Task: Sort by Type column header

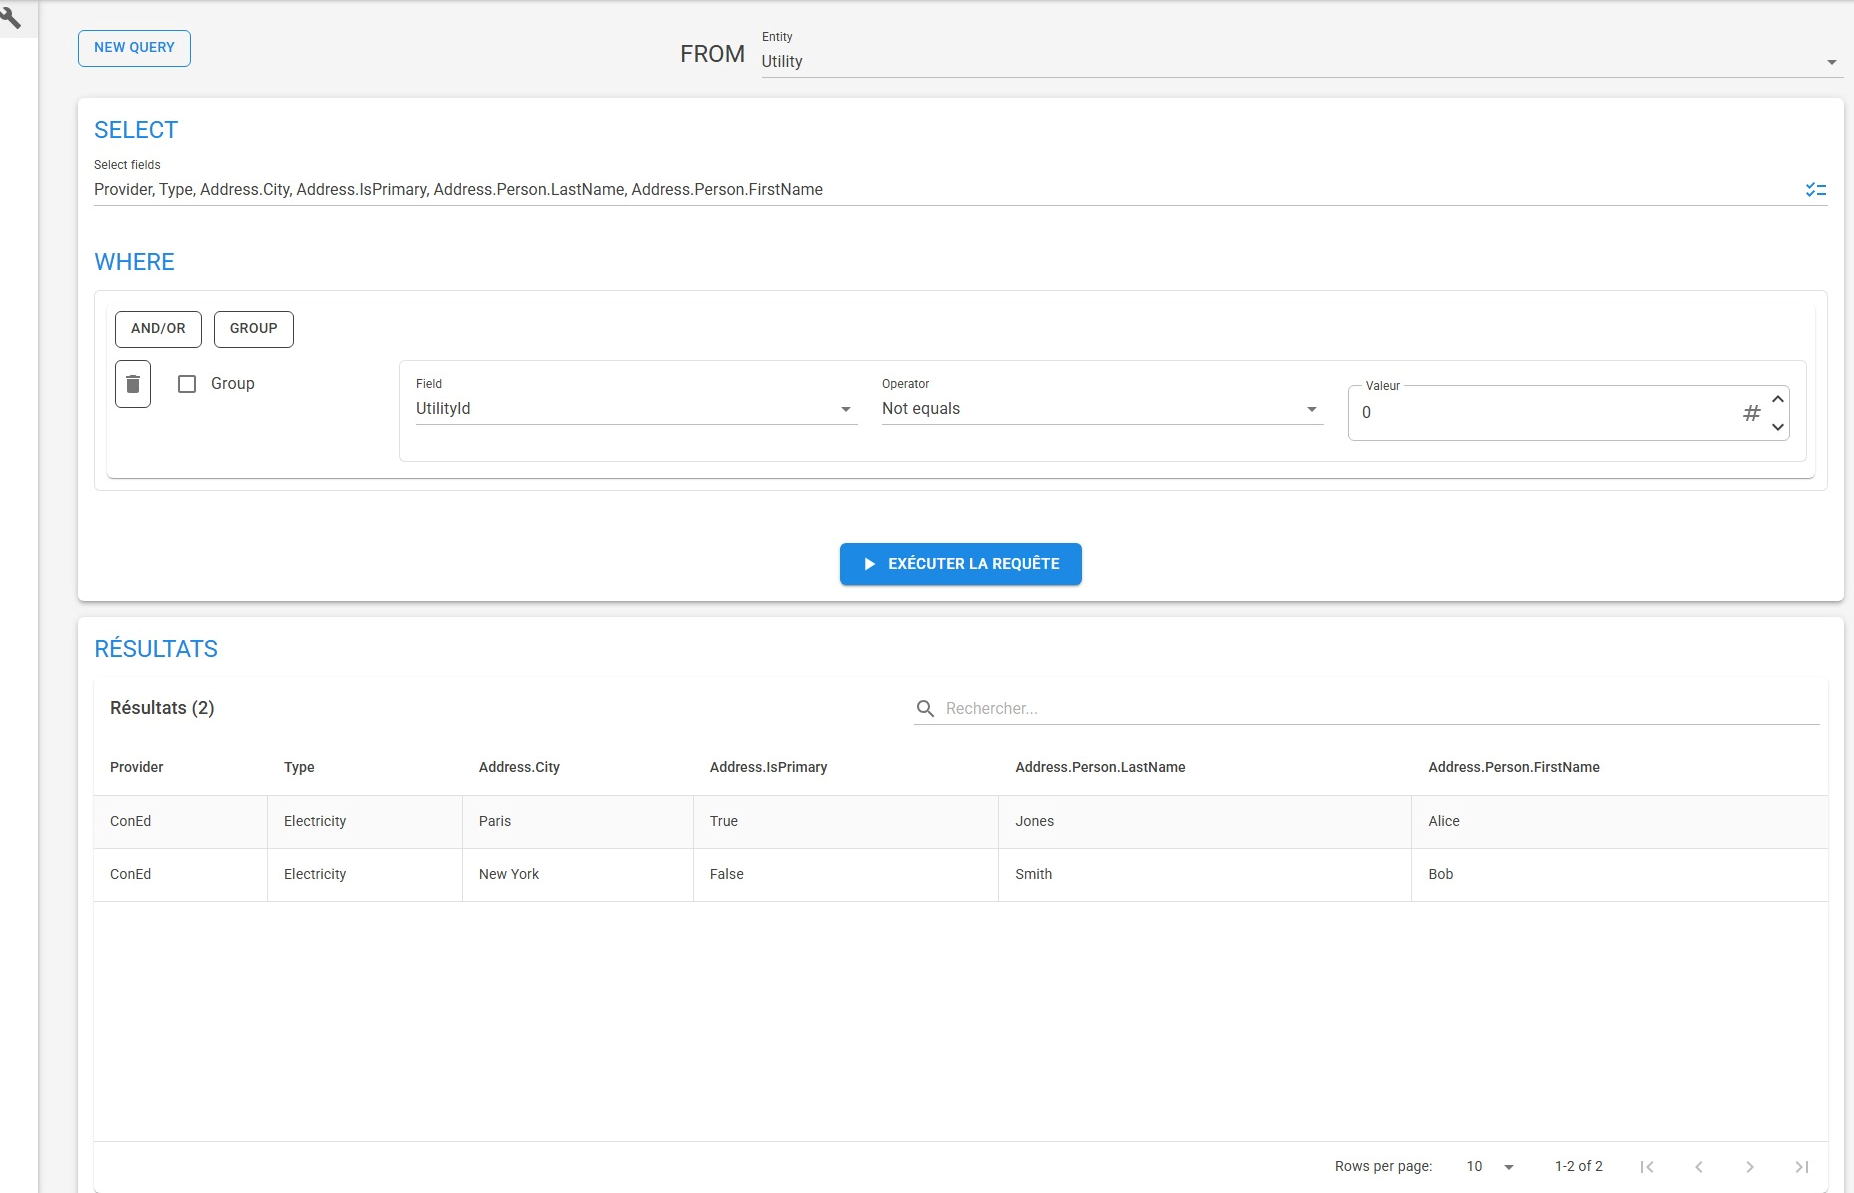Action: point(299,767)
